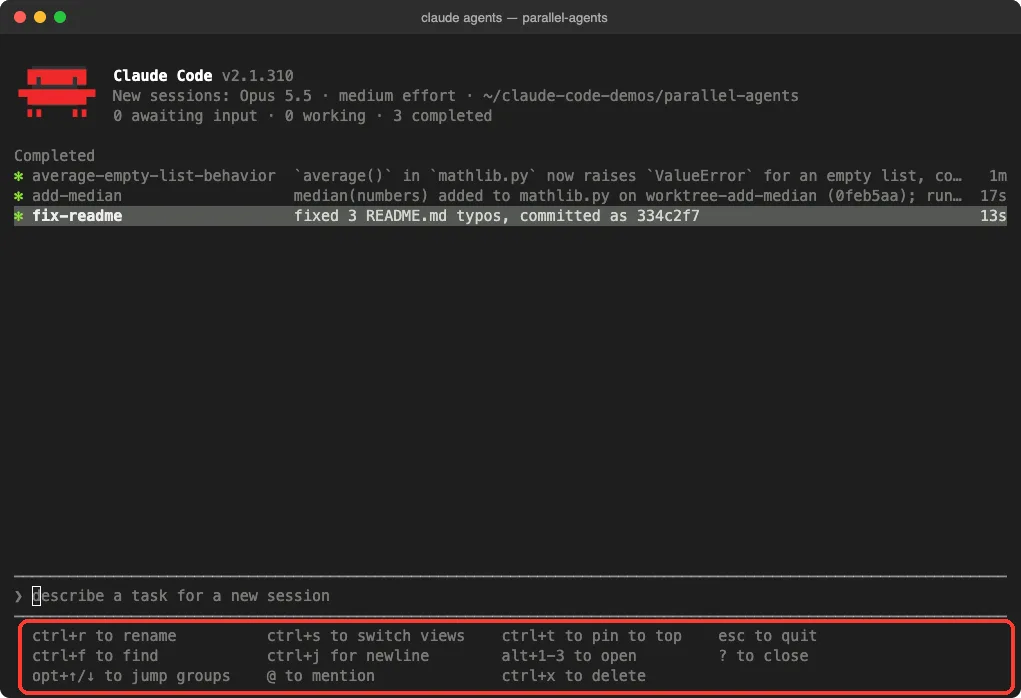Image resolution: width=1021 pixels, height=698 pixels.
Task: Click the 'Completed' group heading
Action: [x=54, y=156]
